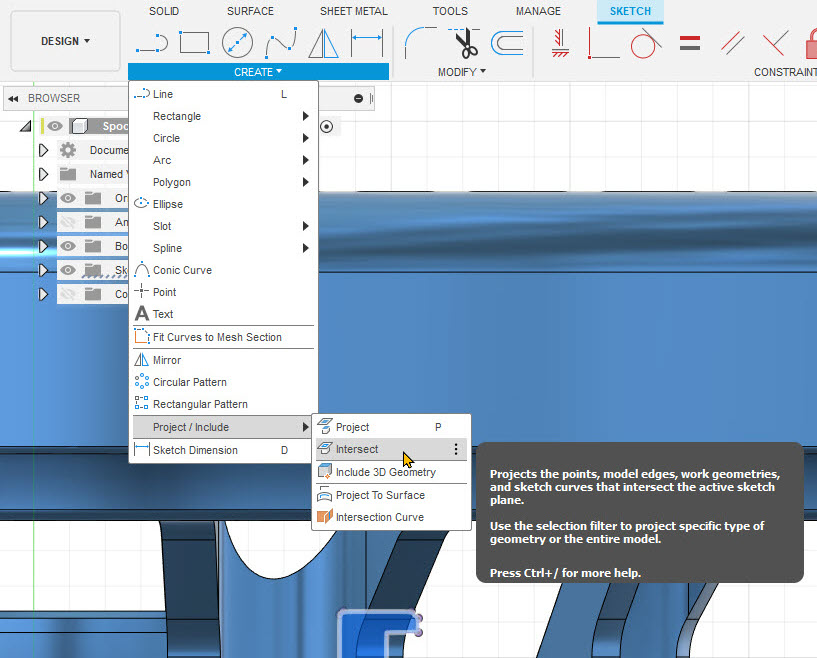Select the Circle tool icon in the toolbar

(236, 43)
